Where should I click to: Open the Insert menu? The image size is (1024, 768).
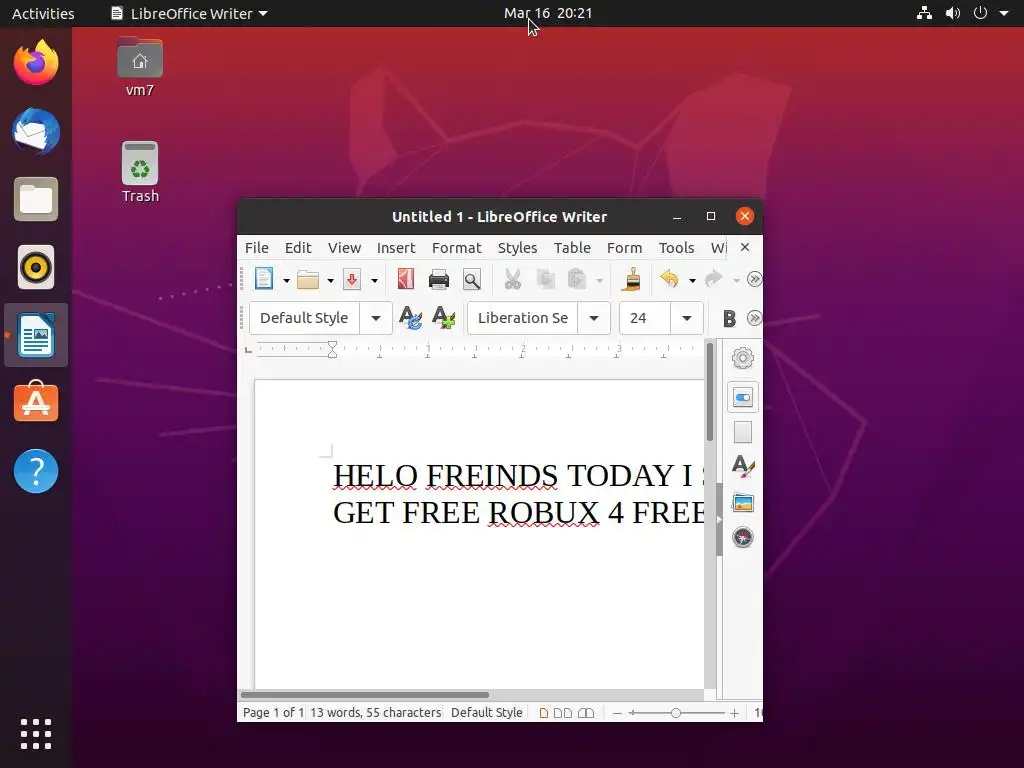(x=396, y=248)
